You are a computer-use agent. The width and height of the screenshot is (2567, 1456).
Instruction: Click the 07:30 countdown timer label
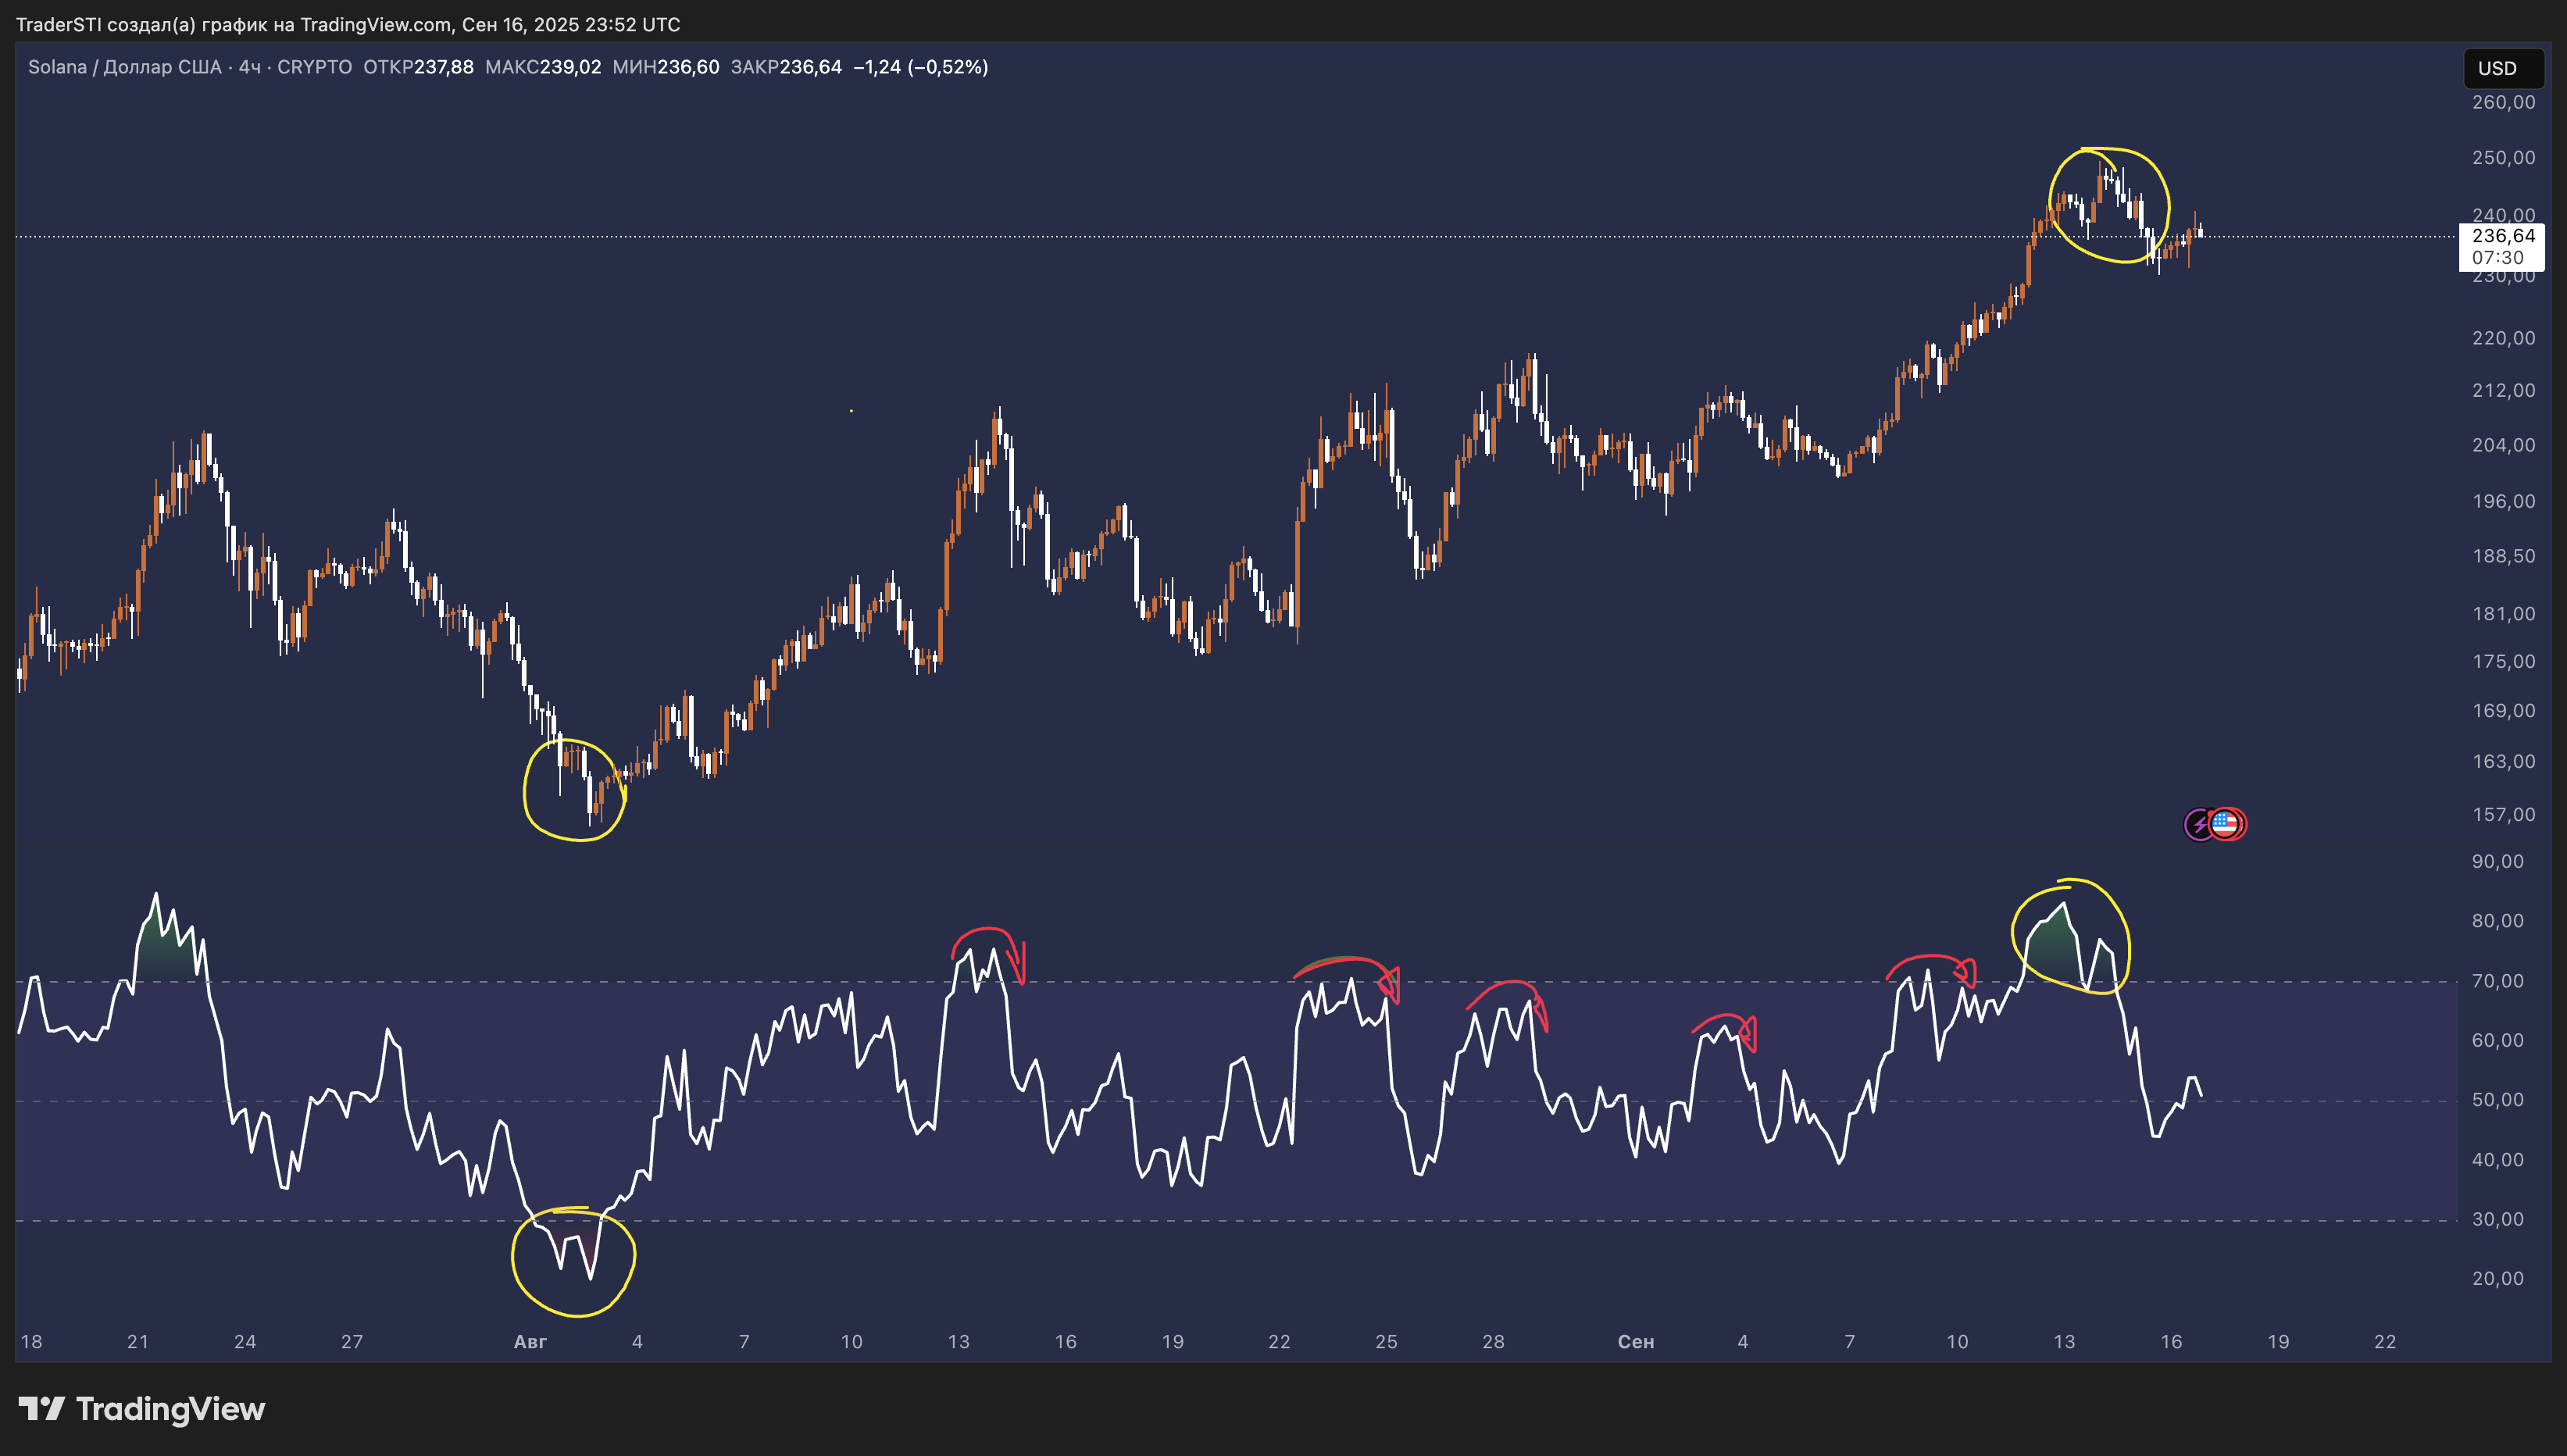click(x=2497, y=258)
